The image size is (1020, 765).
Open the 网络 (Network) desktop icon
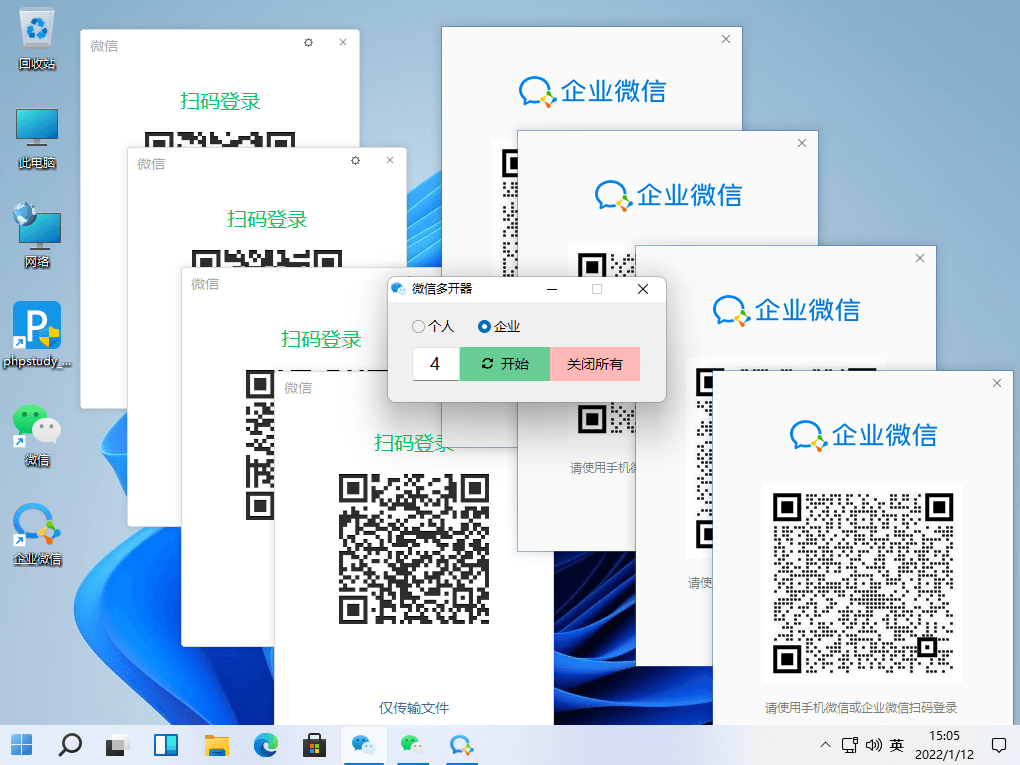tap(36, 228)
